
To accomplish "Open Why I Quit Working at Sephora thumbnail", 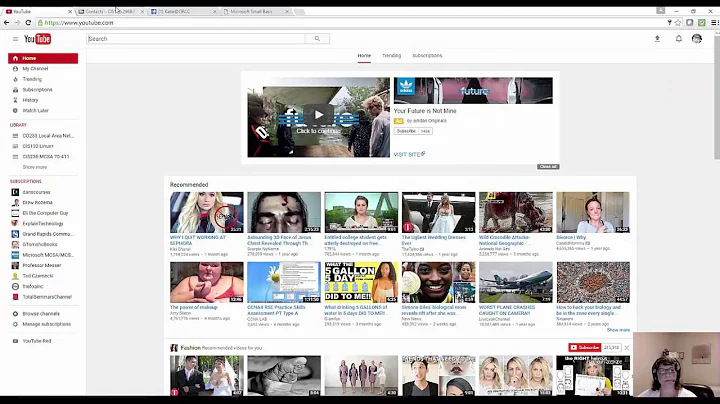I will point(207,213).
